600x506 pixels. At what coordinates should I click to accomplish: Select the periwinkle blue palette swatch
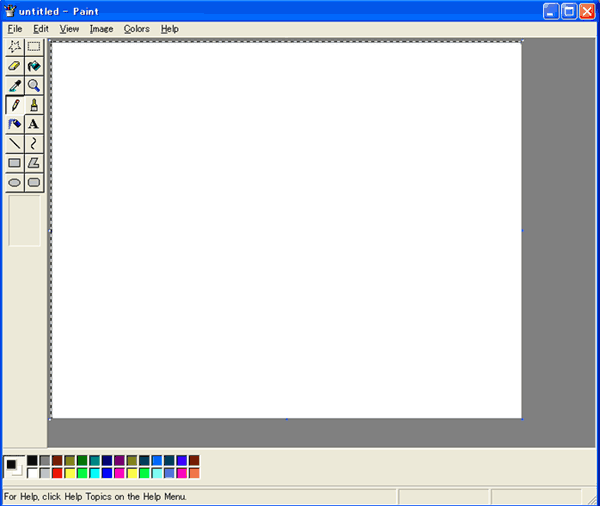click(169, 473)
